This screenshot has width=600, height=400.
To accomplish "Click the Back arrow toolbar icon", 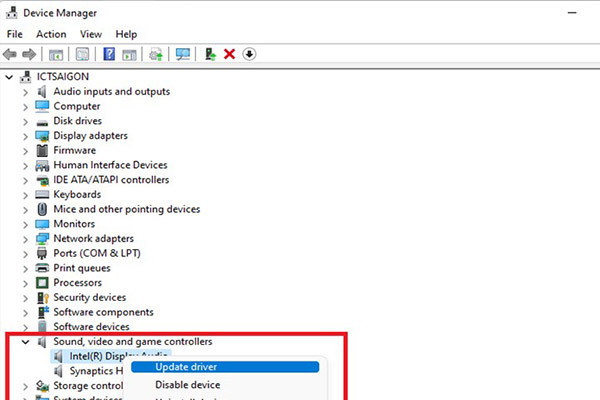I will (x=10, y=54).
